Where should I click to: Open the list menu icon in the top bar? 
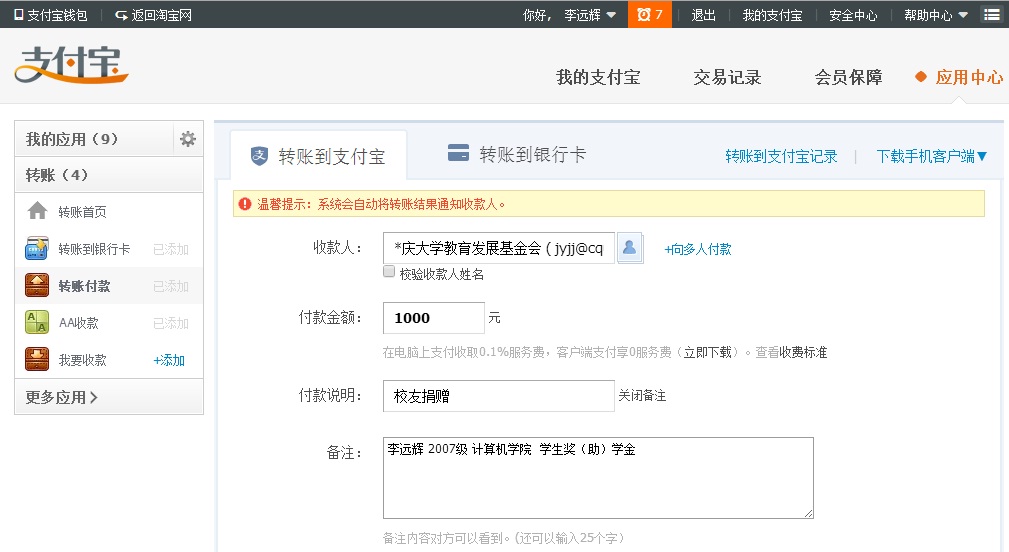coord(992,14)
